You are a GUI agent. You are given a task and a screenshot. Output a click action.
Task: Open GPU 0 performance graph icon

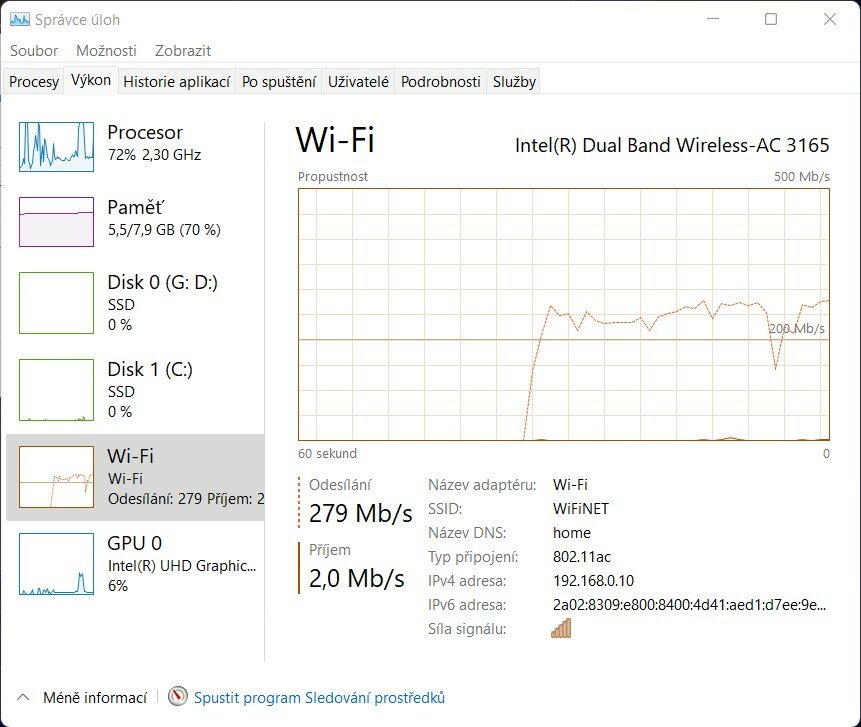pos(57,564)
